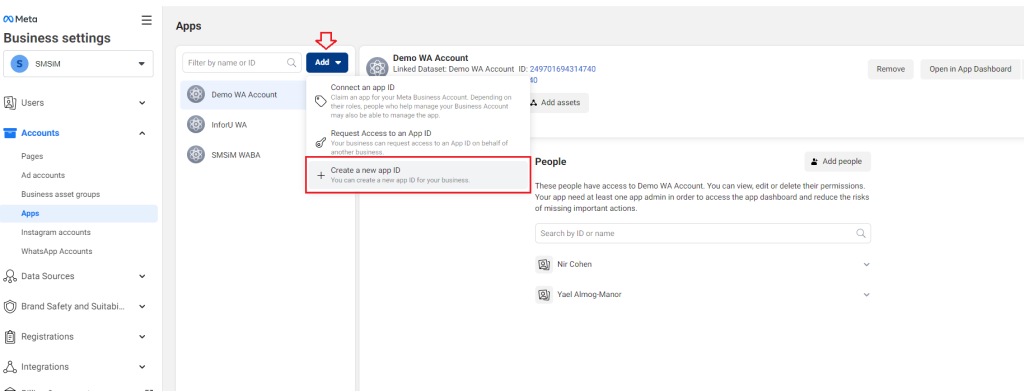
Task: Click the Integrations icon
Action: tap(10, 367)
